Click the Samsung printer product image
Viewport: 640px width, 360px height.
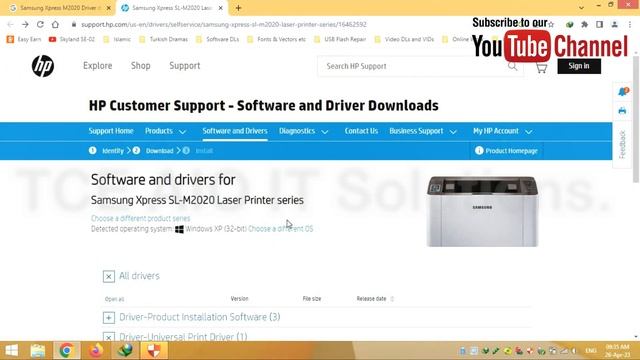click(x=482, y=211)
